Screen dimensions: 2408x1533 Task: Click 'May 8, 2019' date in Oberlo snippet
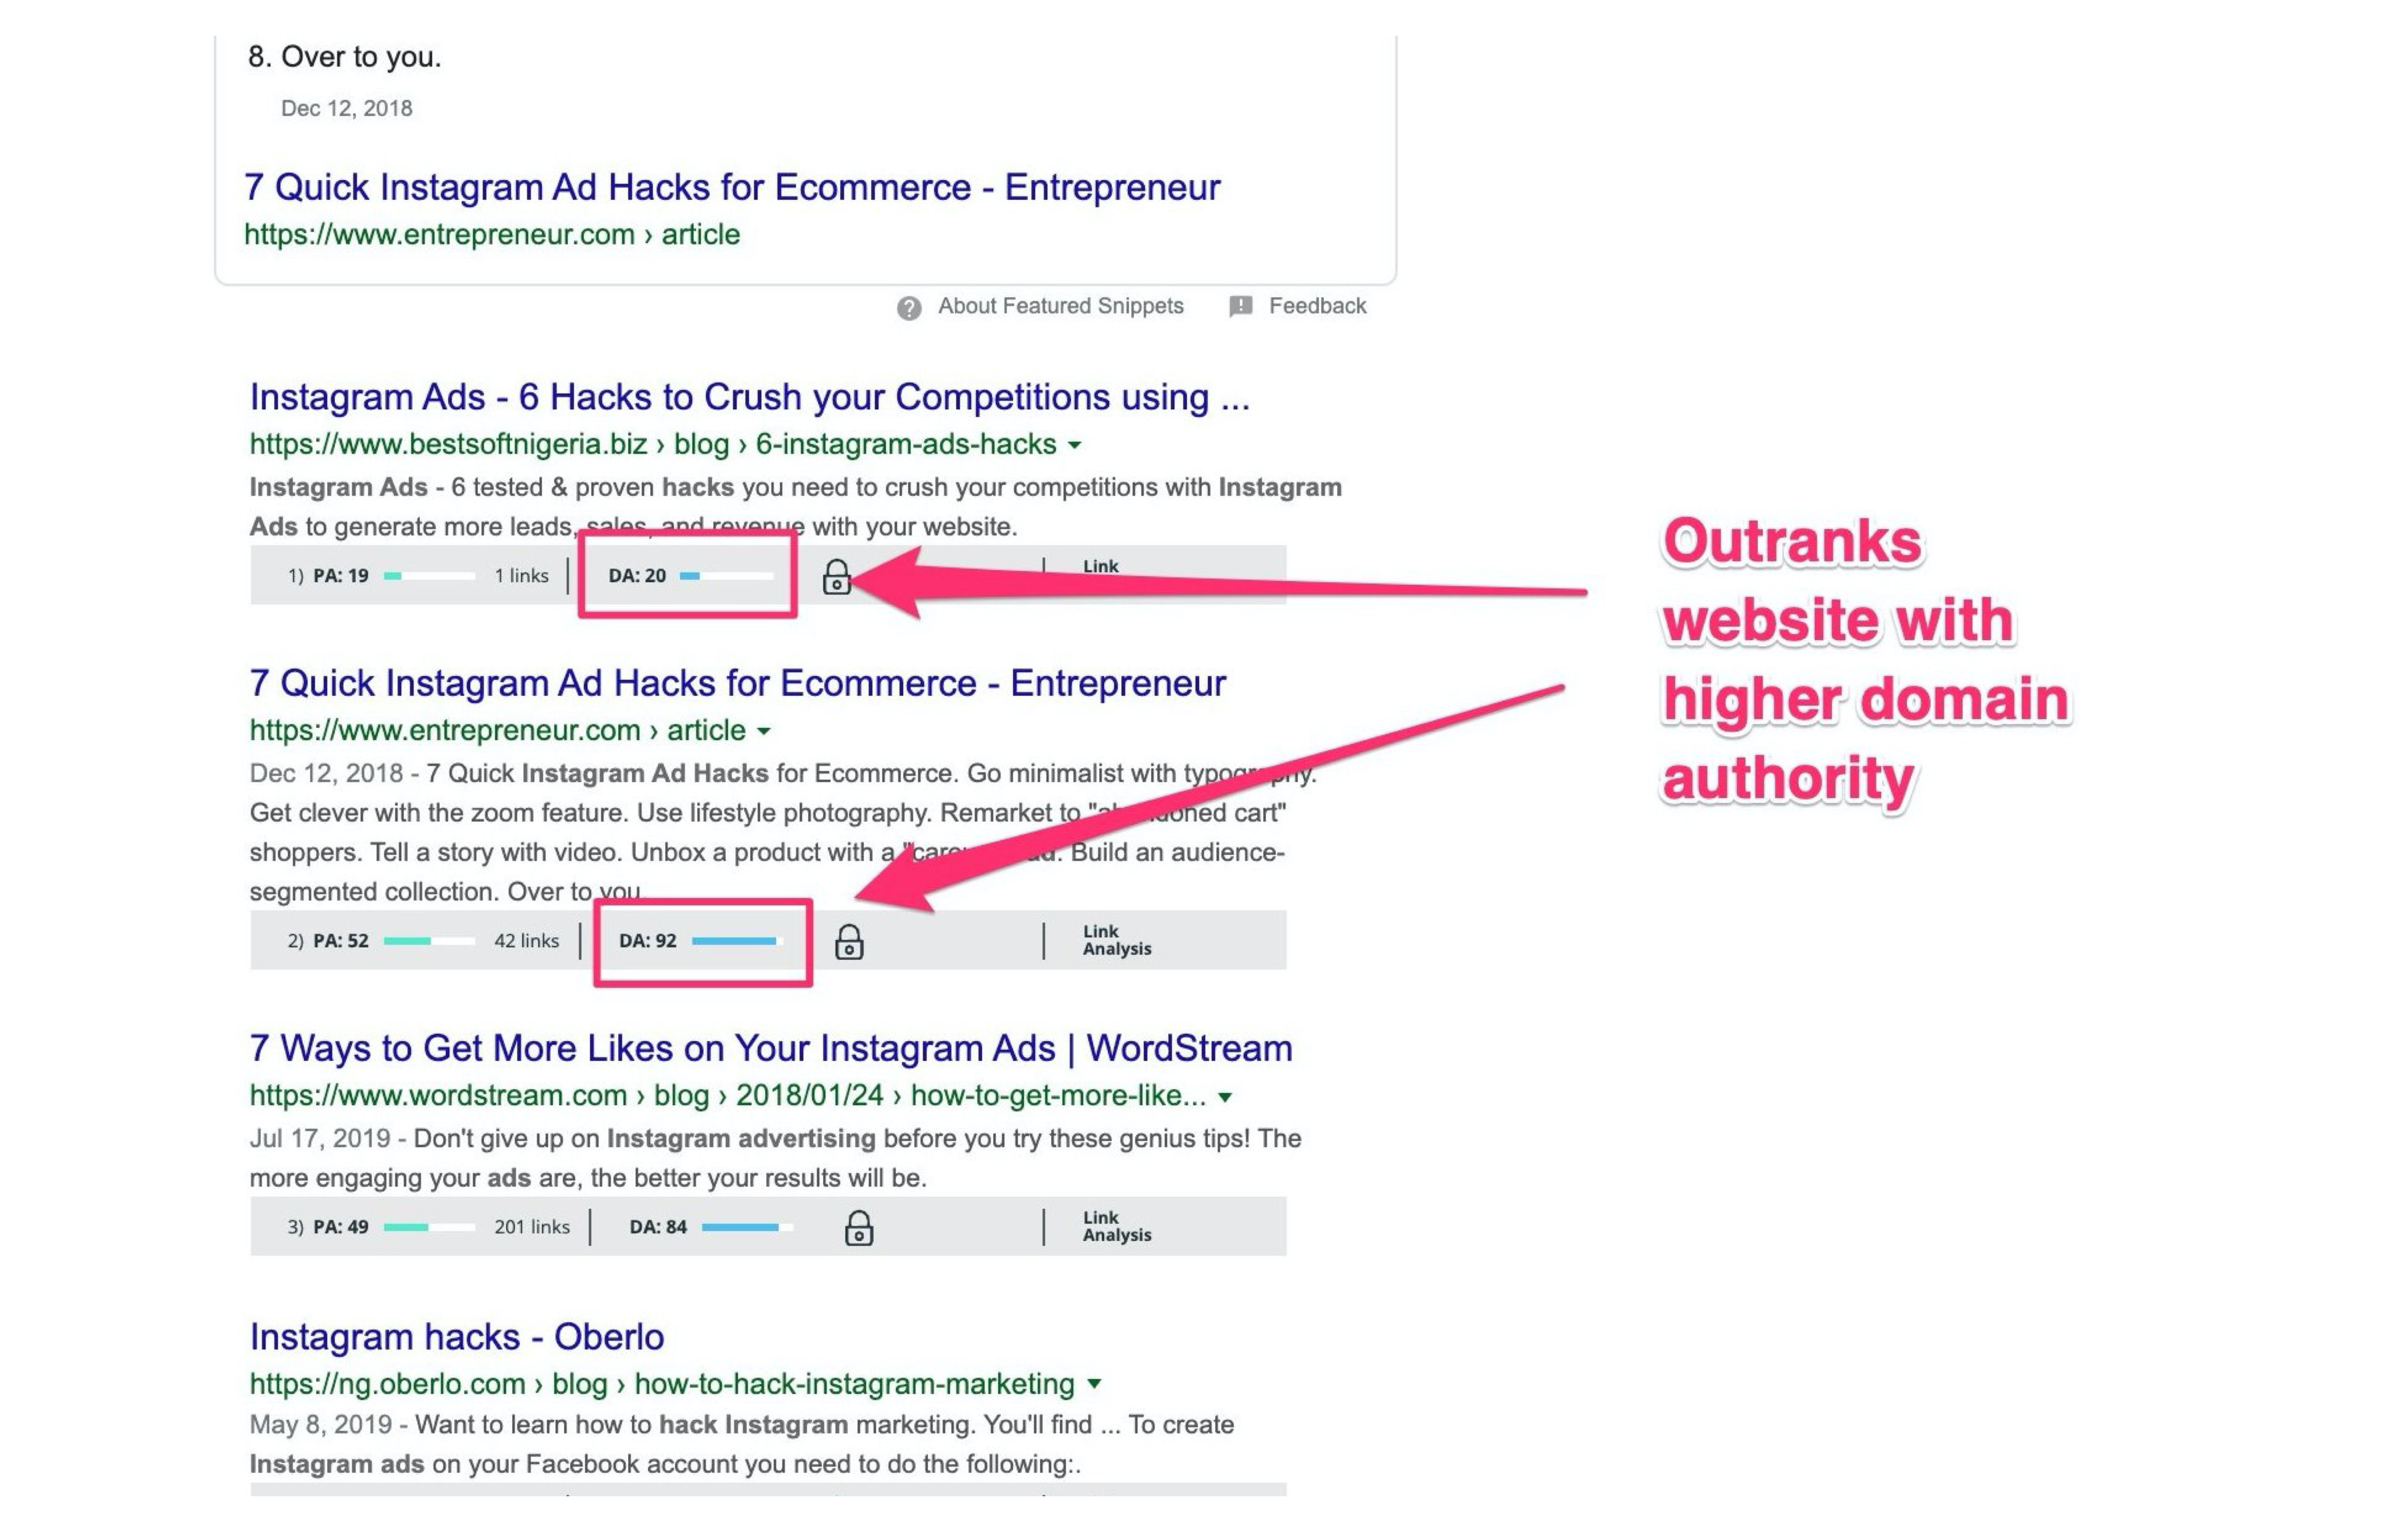coord(321,1425)
